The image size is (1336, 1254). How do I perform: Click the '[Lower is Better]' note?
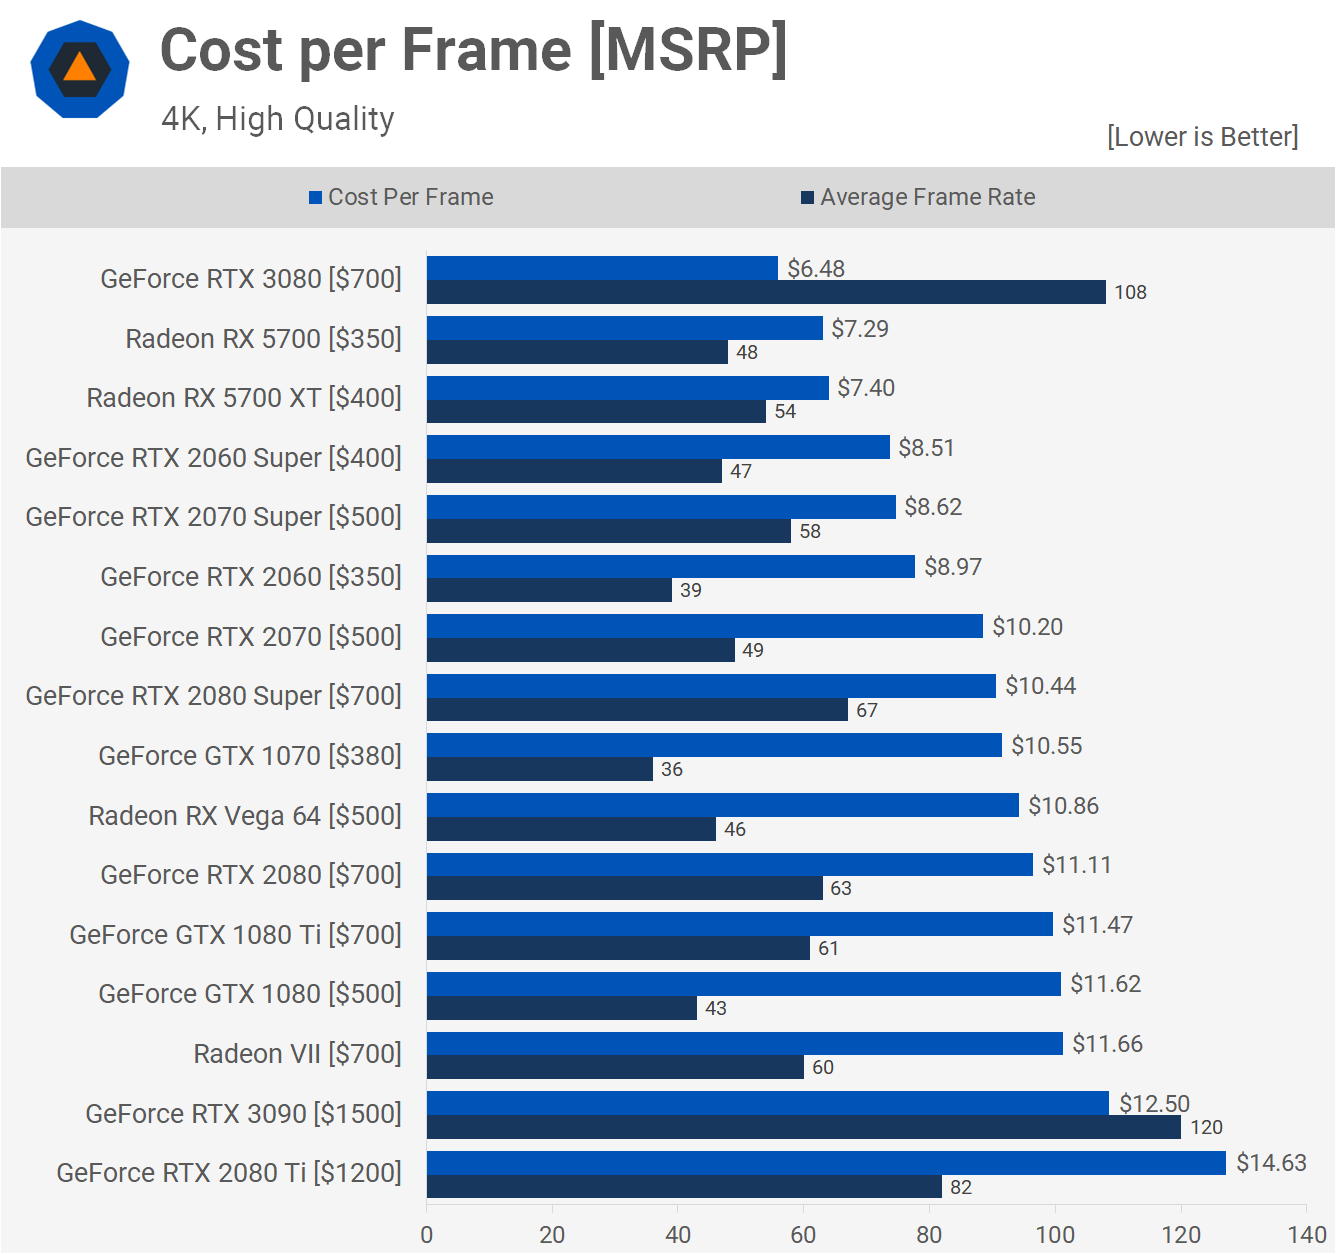(x=1202, y=137)
